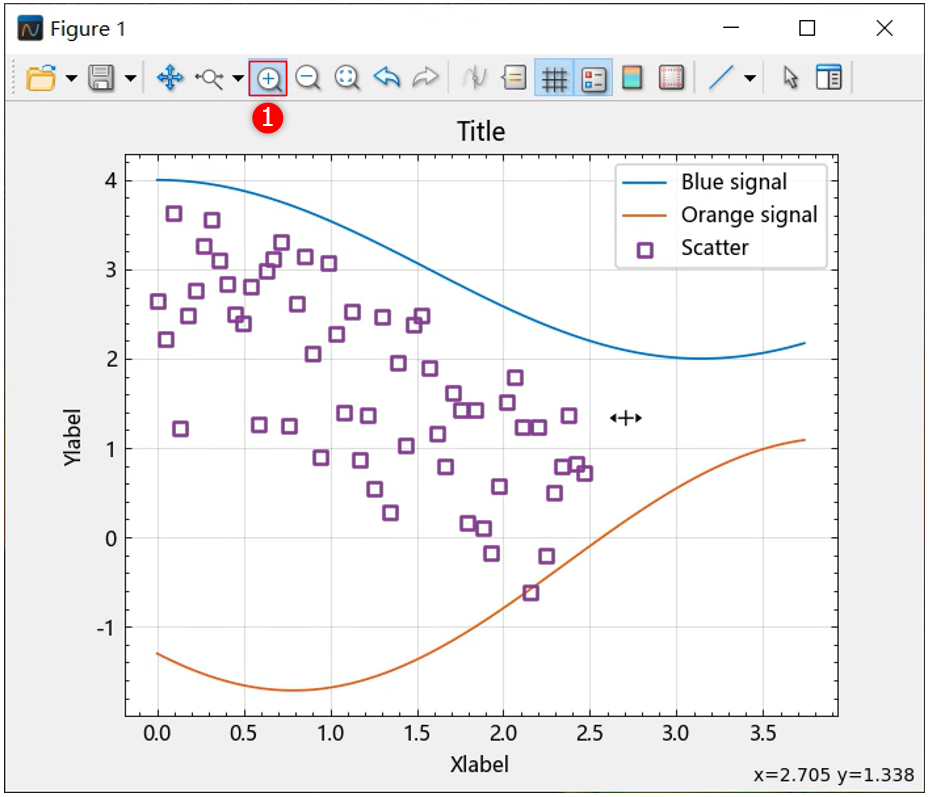Image resolution: width=929 pixels, height=797 pixels.
Task: Expand the save dropdown arrow
Action: pos(131,79)
